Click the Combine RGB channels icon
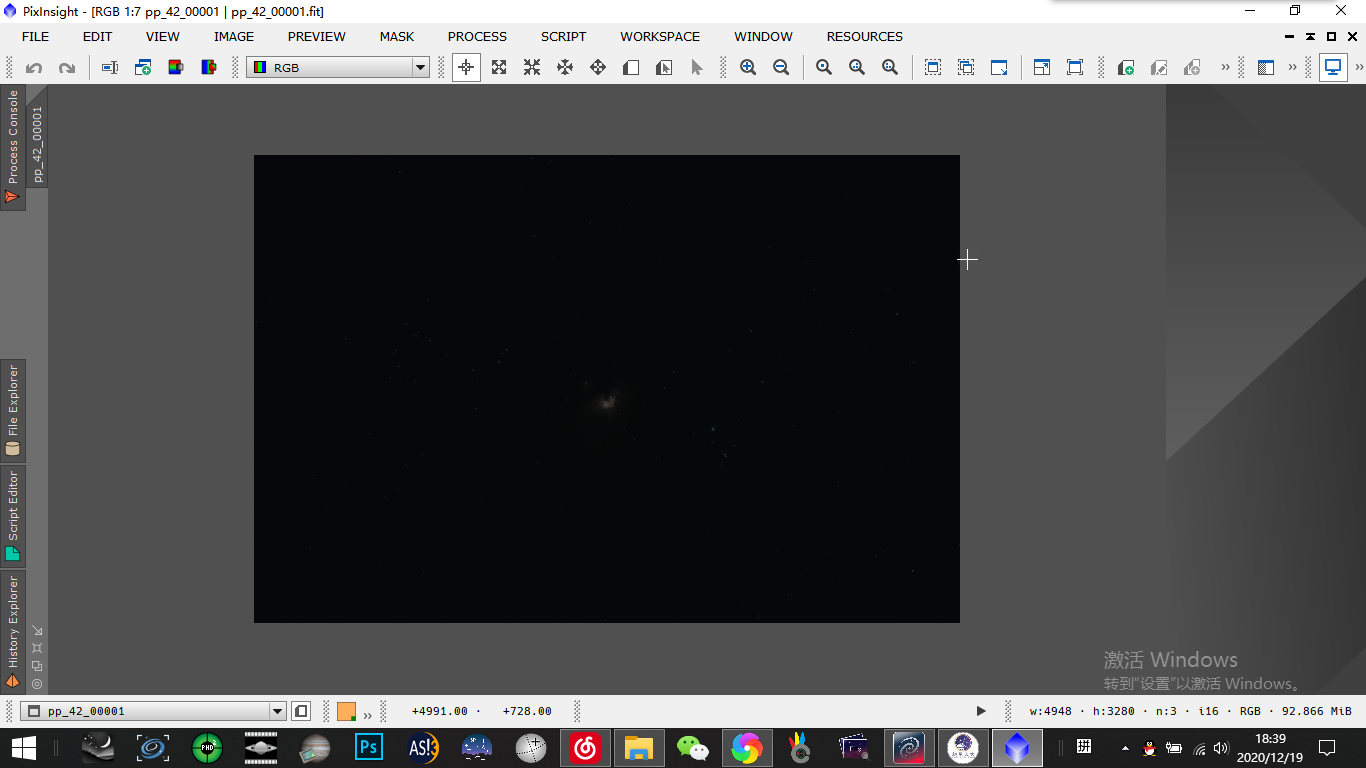Viewport: 1366px width, 768px height. pos(209,68)
